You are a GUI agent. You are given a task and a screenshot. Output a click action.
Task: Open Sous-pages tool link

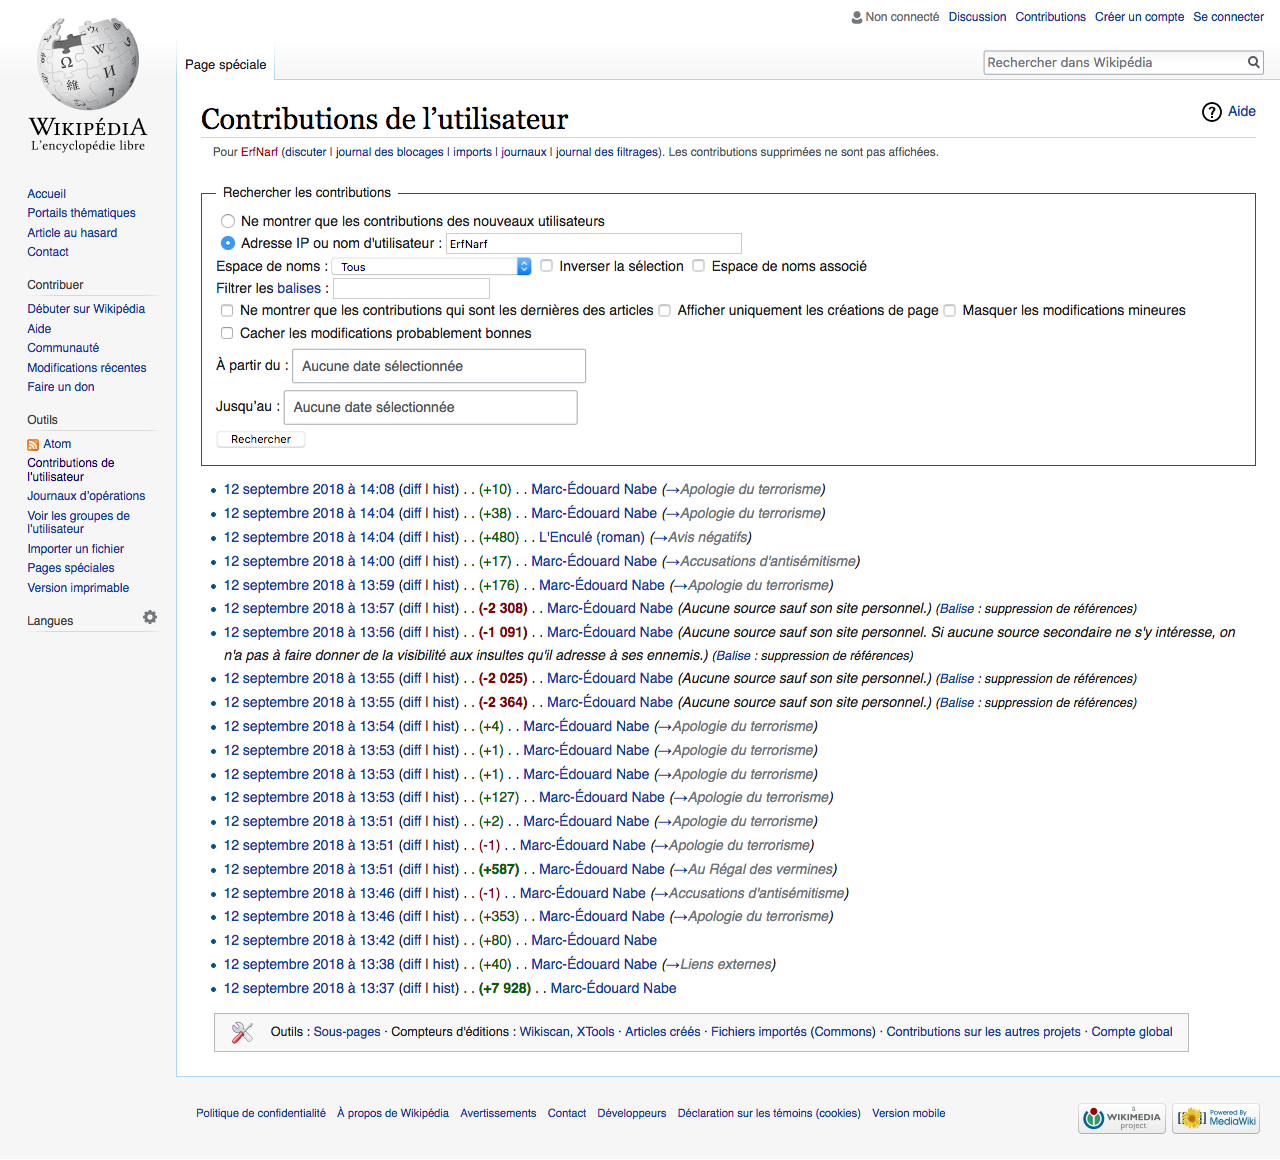[x=347, y=1032]
